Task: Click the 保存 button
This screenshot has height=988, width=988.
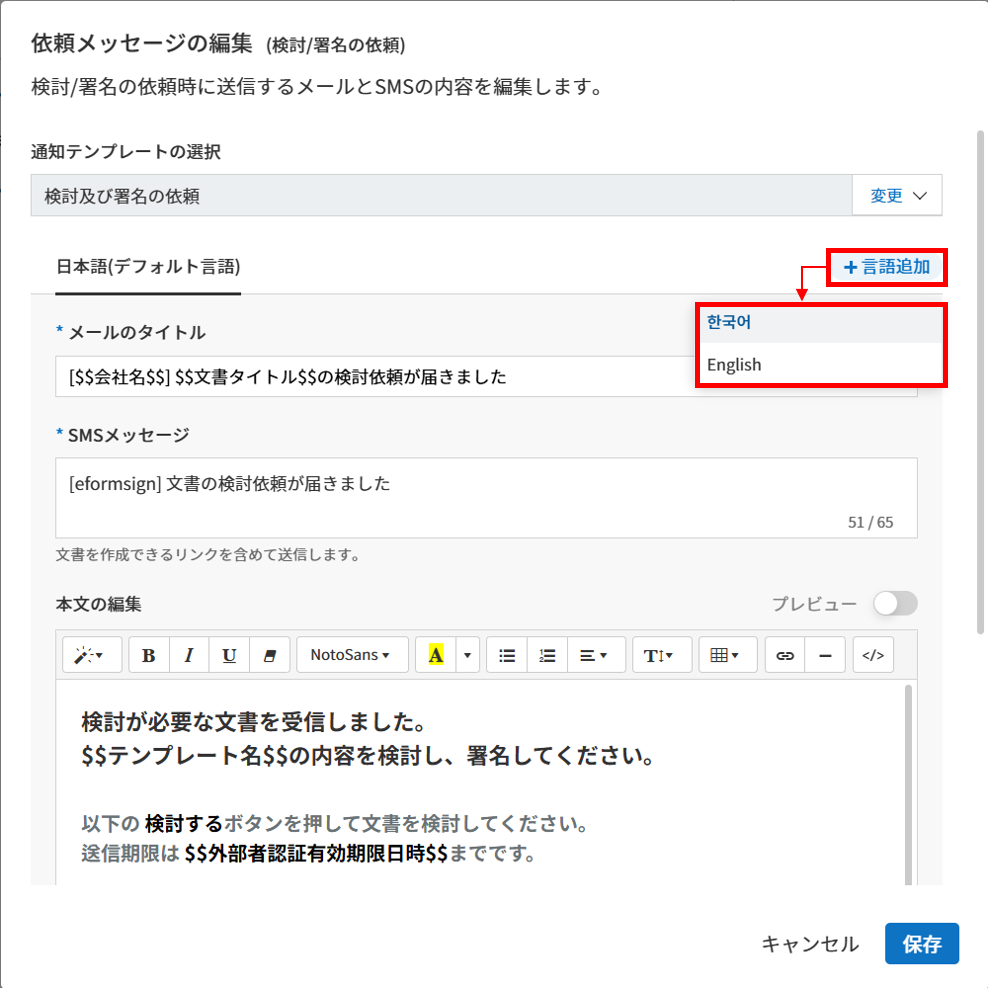Action: [921, 943]
